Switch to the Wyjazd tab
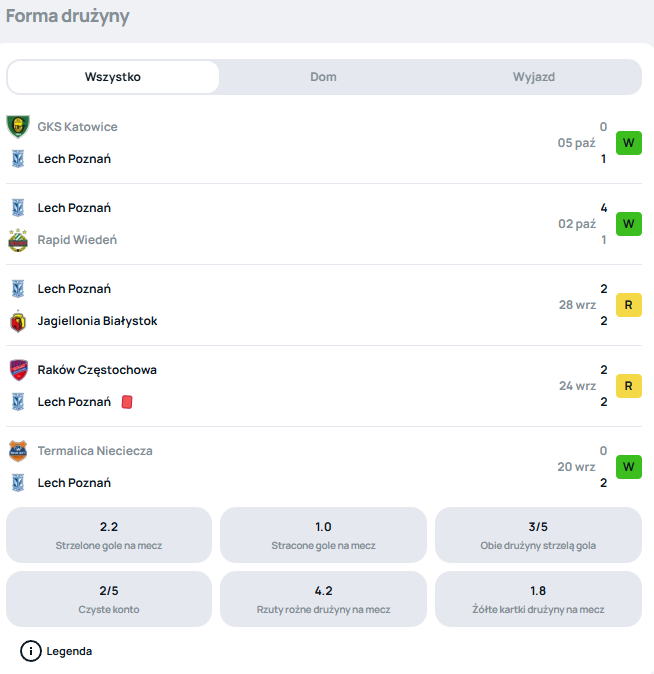This screenshot has width=654, height=674. click(x=534, y=77)
